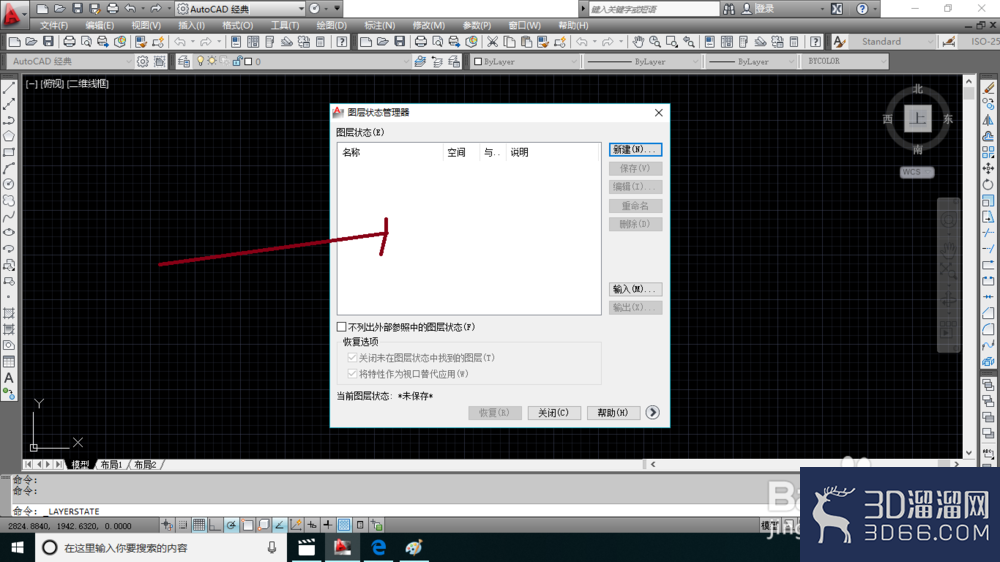Select the Revision Cloud tool
1000x562 pixels.
(9, 200)
